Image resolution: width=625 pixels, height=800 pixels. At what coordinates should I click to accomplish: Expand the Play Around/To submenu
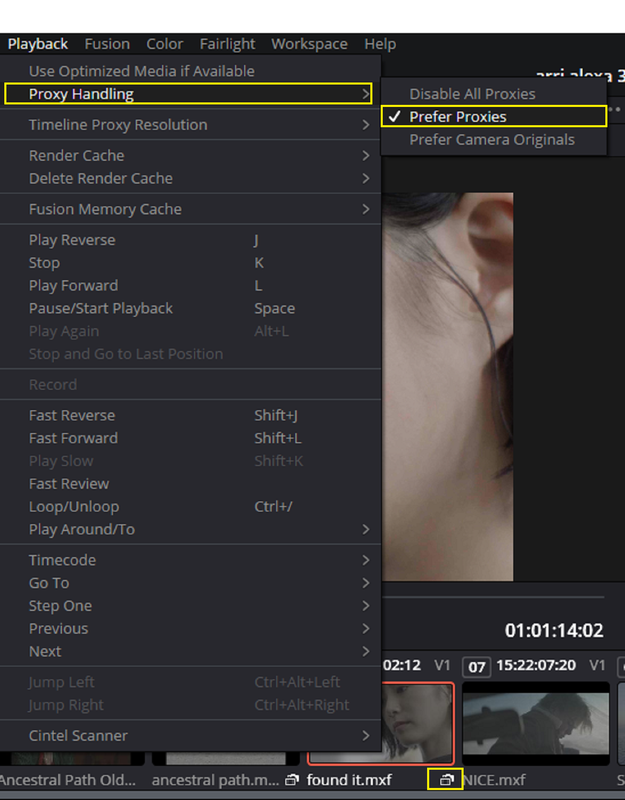click(190, 529)
